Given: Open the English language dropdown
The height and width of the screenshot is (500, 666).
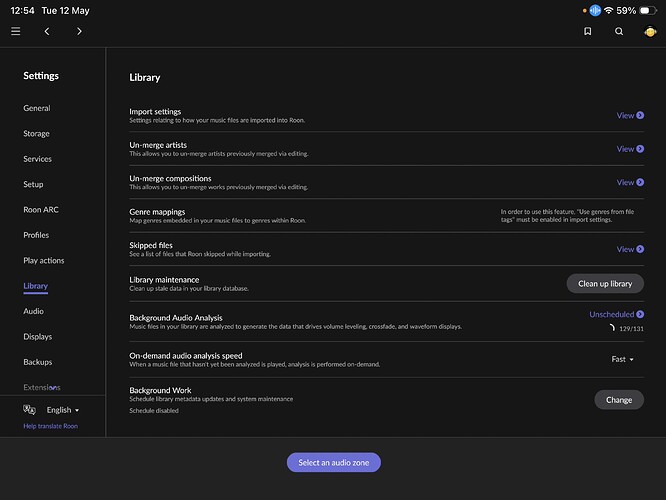Looking at the screenshot, I should pyautogui.click(x=63, y=410).
